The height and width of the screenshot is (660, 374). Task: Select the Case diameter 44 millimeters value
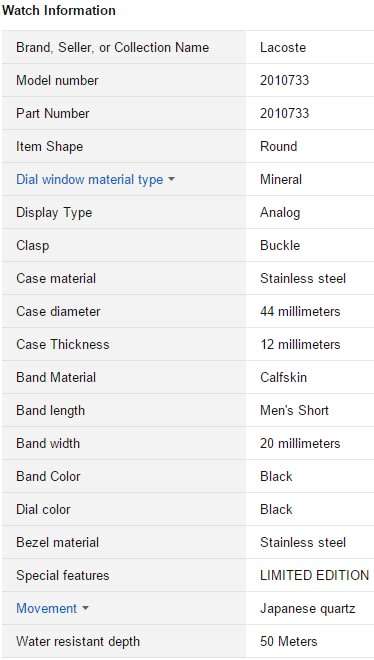(300, 311)
